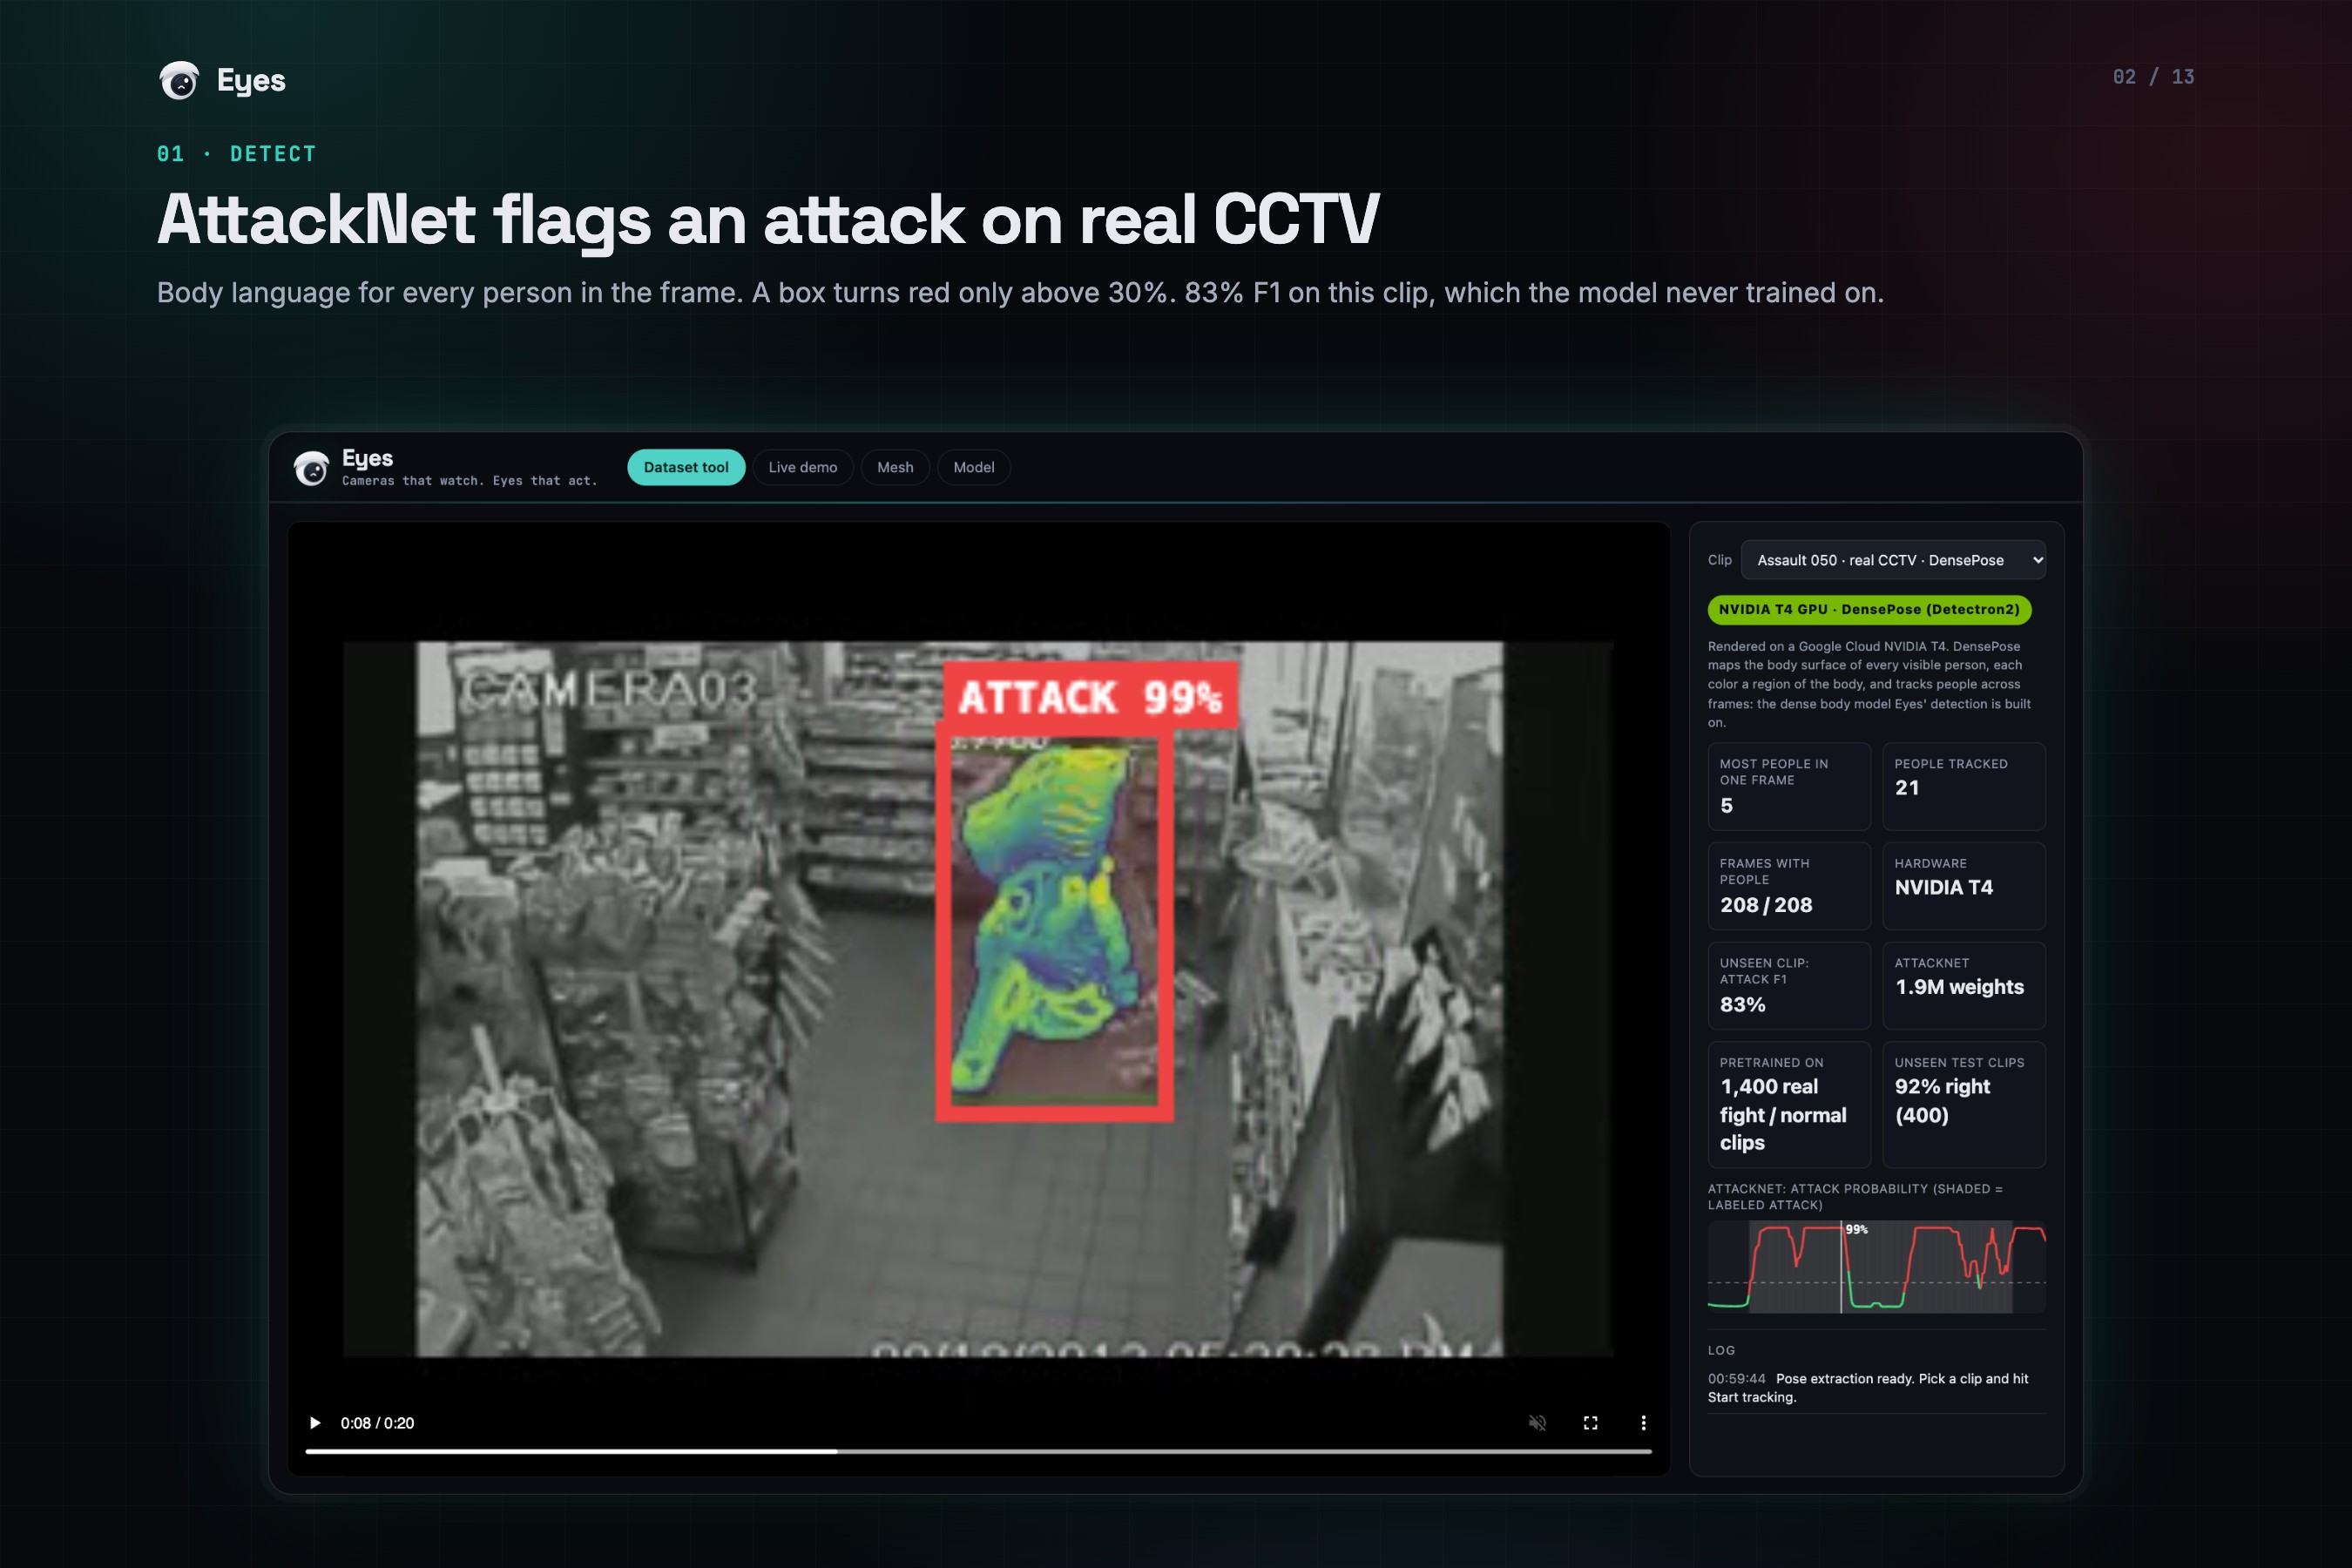
Task: Click the AttackNet 1.9M weights card
Action: [x=1963, y=986]
